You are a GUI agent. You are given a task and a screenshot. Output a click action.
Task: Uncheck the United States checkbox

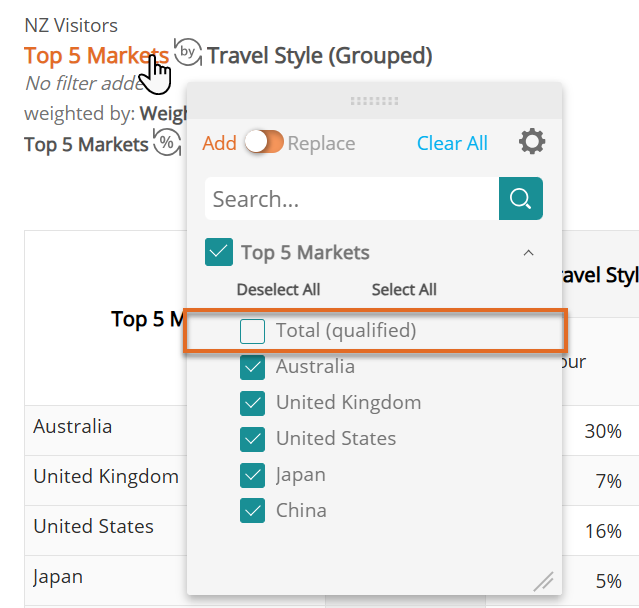tap(252, 439)
